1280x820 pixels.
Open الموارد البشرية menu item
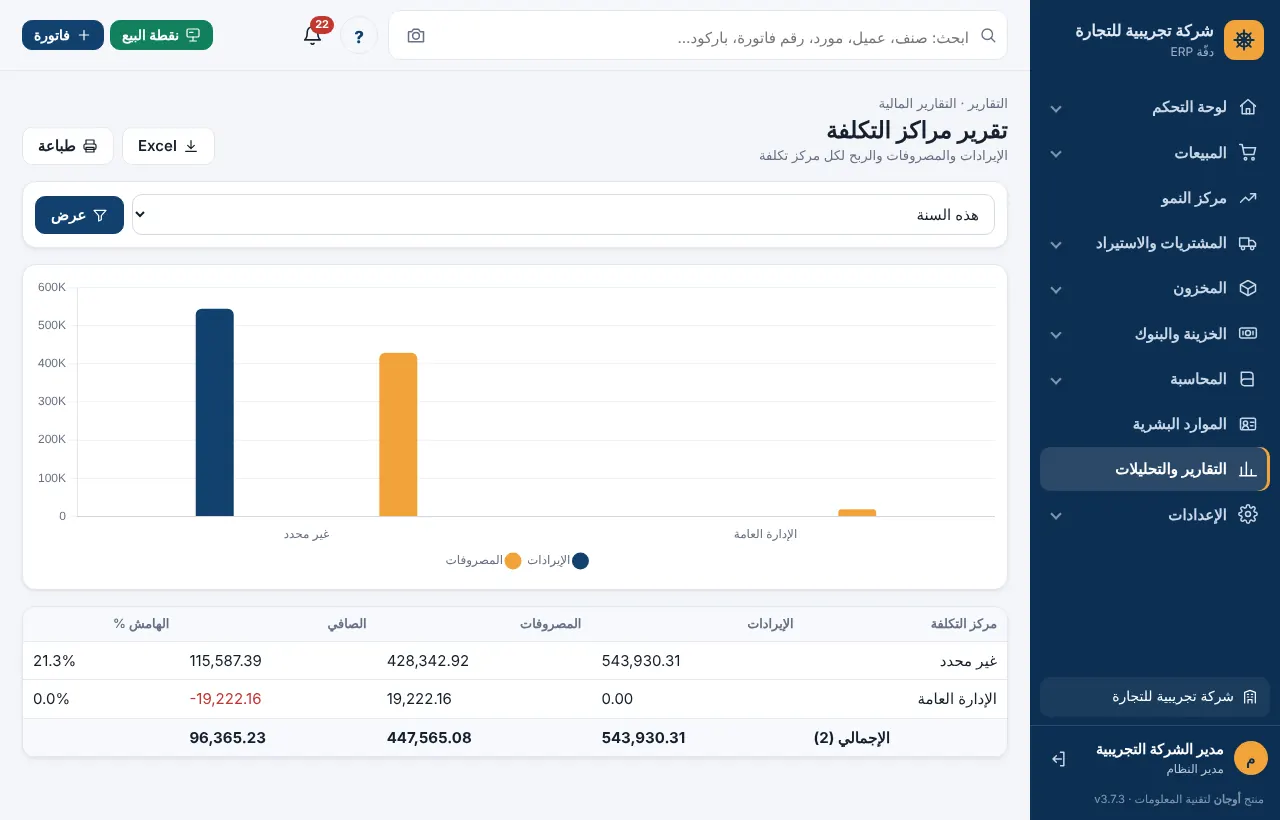(x=1155, y=424)
